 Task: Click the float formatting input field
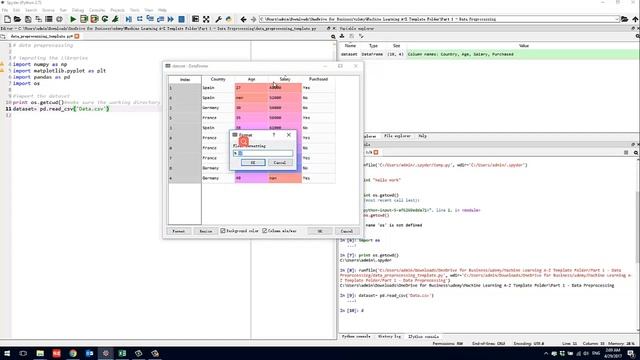[263, 153]
